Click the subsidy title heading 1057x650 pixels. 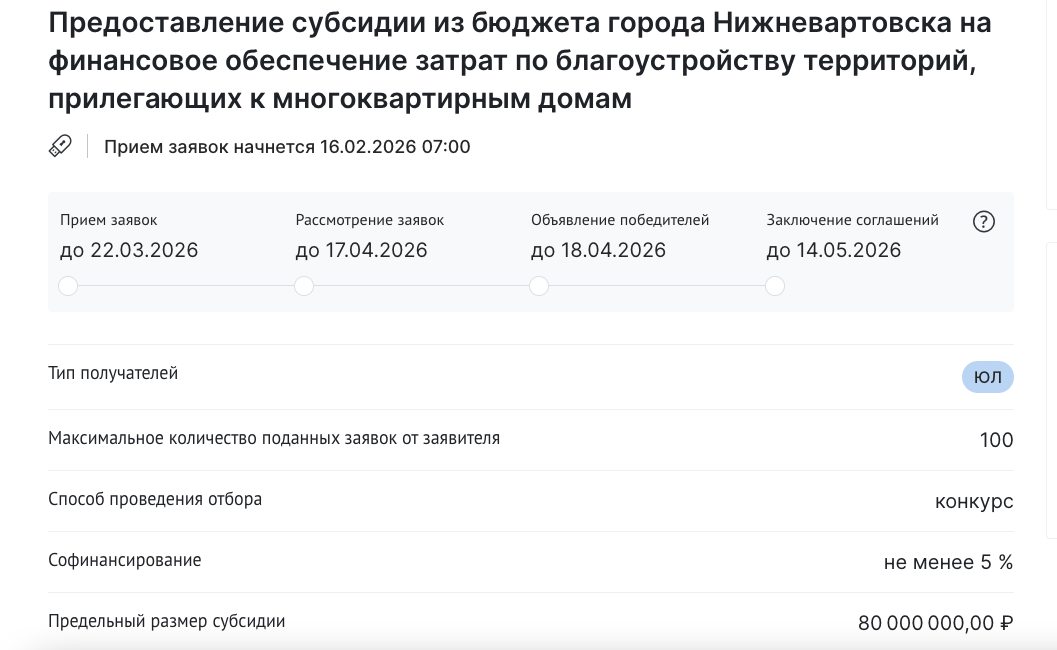point(520,61)
